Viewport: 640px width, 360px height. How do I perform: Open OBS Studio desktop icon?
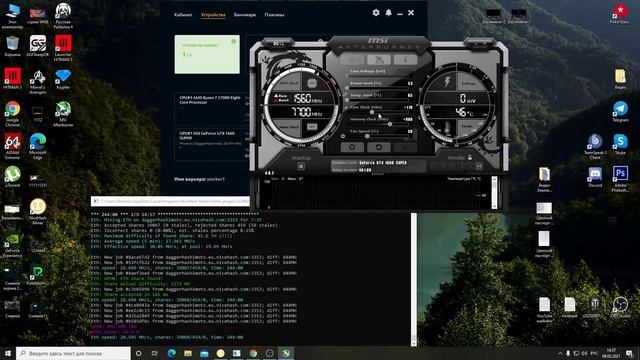(x=620, y=307)
